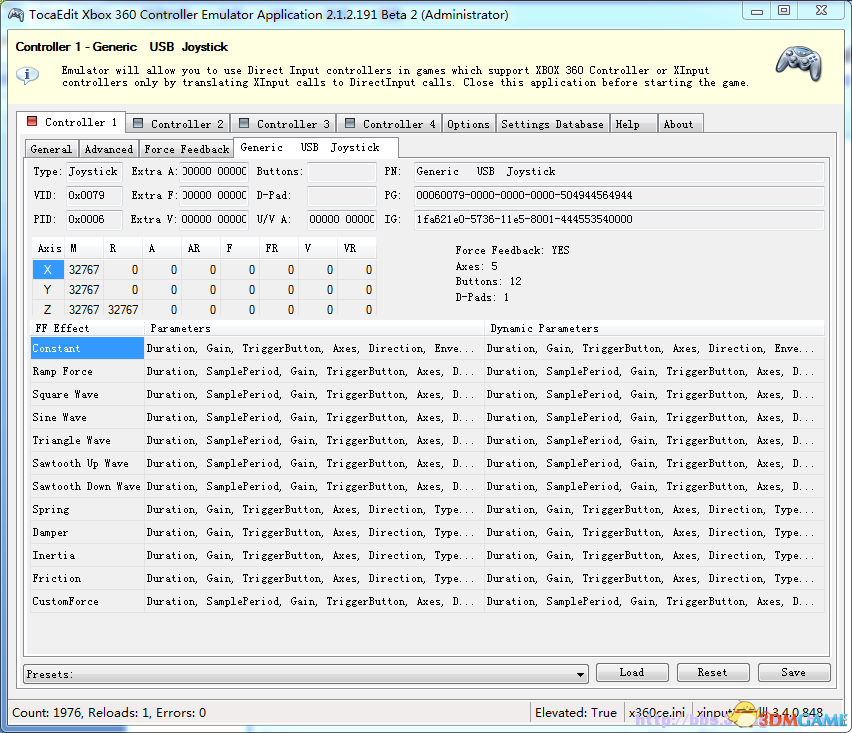This screenshot has height=733, width=852.
Task: Open the About tab
Action: click(x=681, y=123)
